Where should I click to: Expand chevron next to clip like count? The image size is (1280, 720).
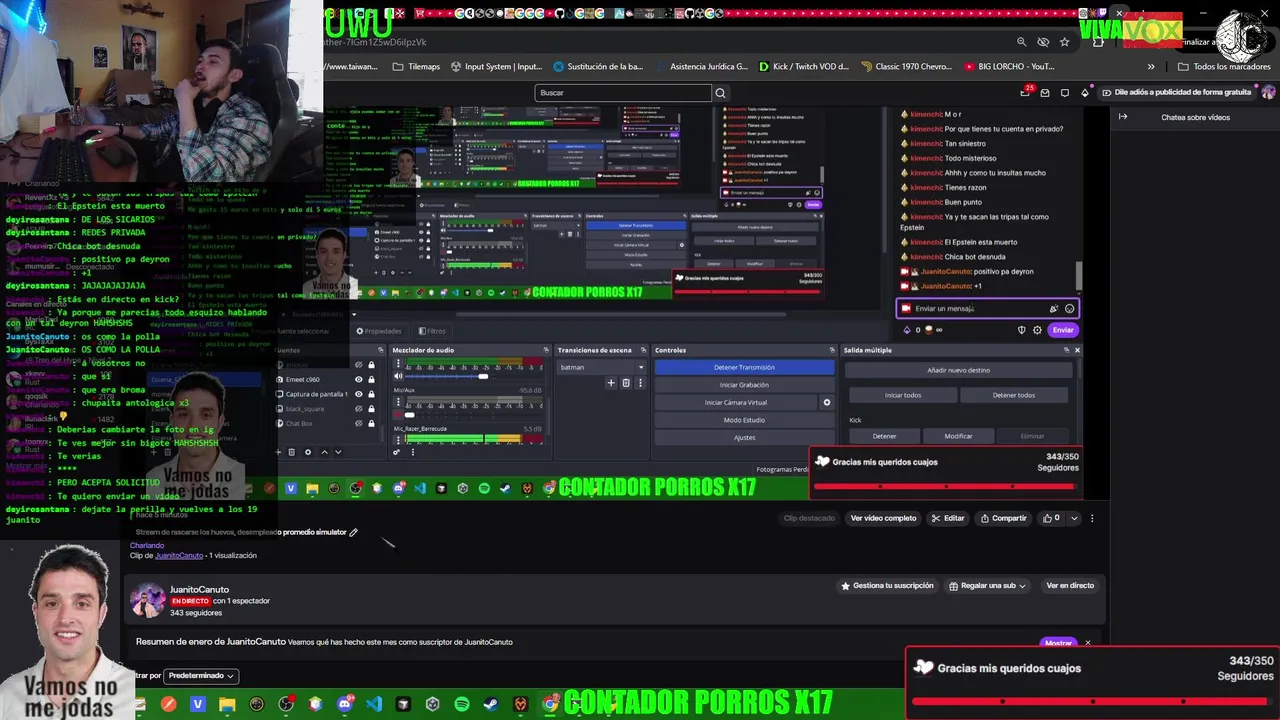point(1074,518)
